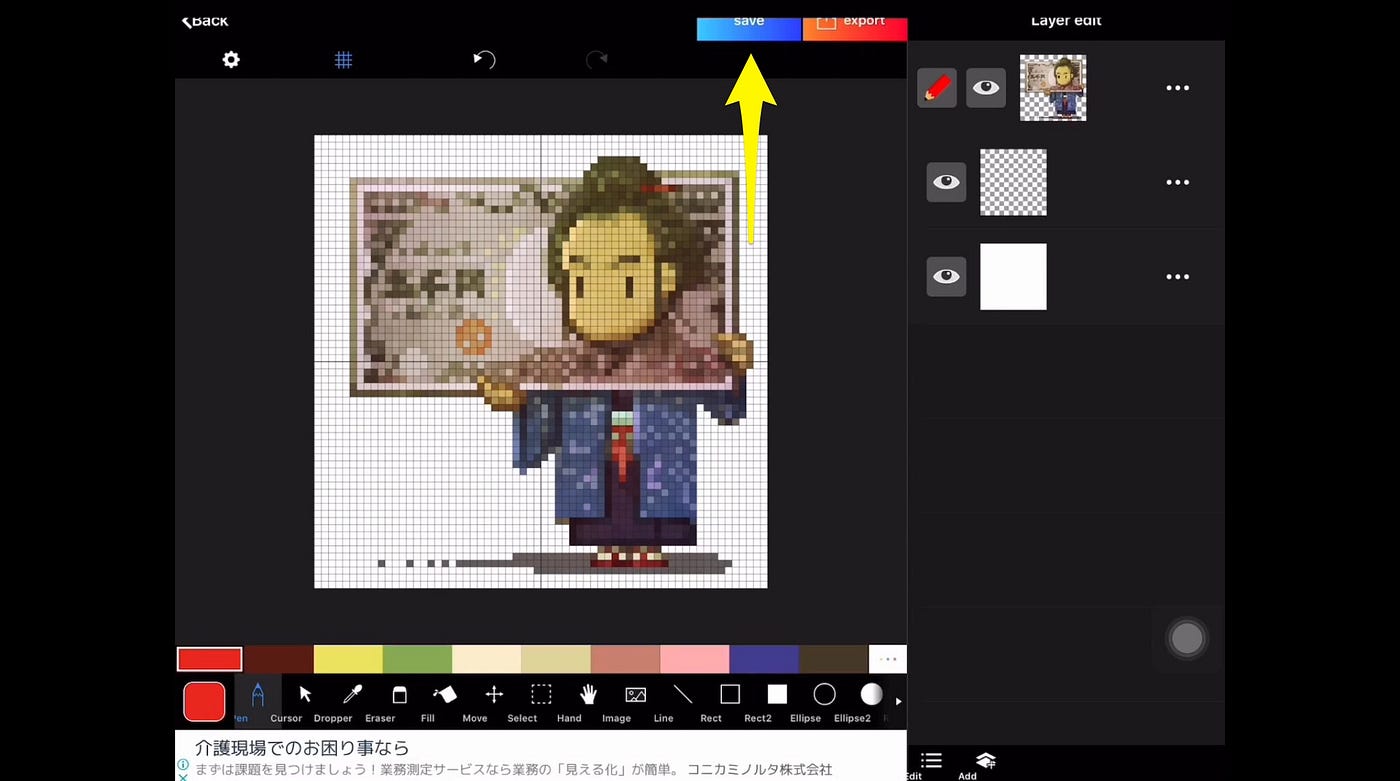Select the yellow palette color
Screen dimensions: 1400x781
point(348,659)
